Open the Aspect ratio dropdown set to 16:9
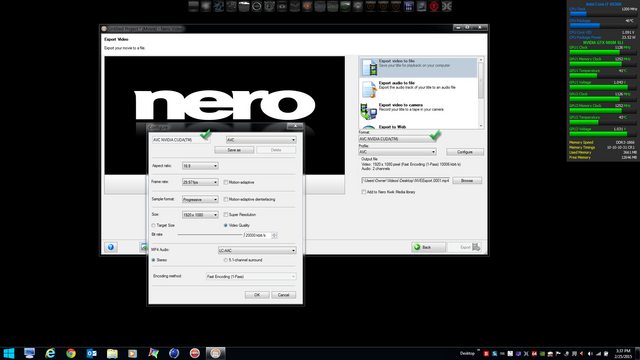Image resolution: width=640 pixels, height=360 pixels. coord(200,166)
